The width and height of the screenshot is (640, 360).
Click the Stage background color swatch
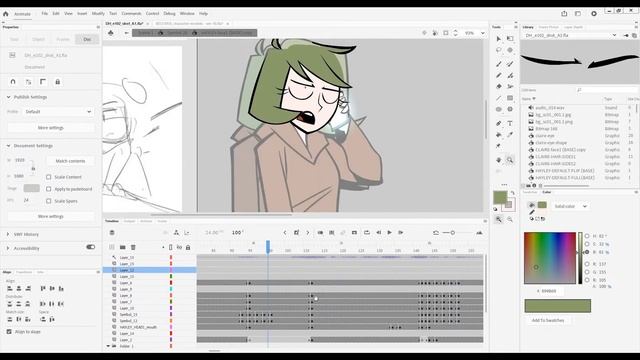[31, 189]
